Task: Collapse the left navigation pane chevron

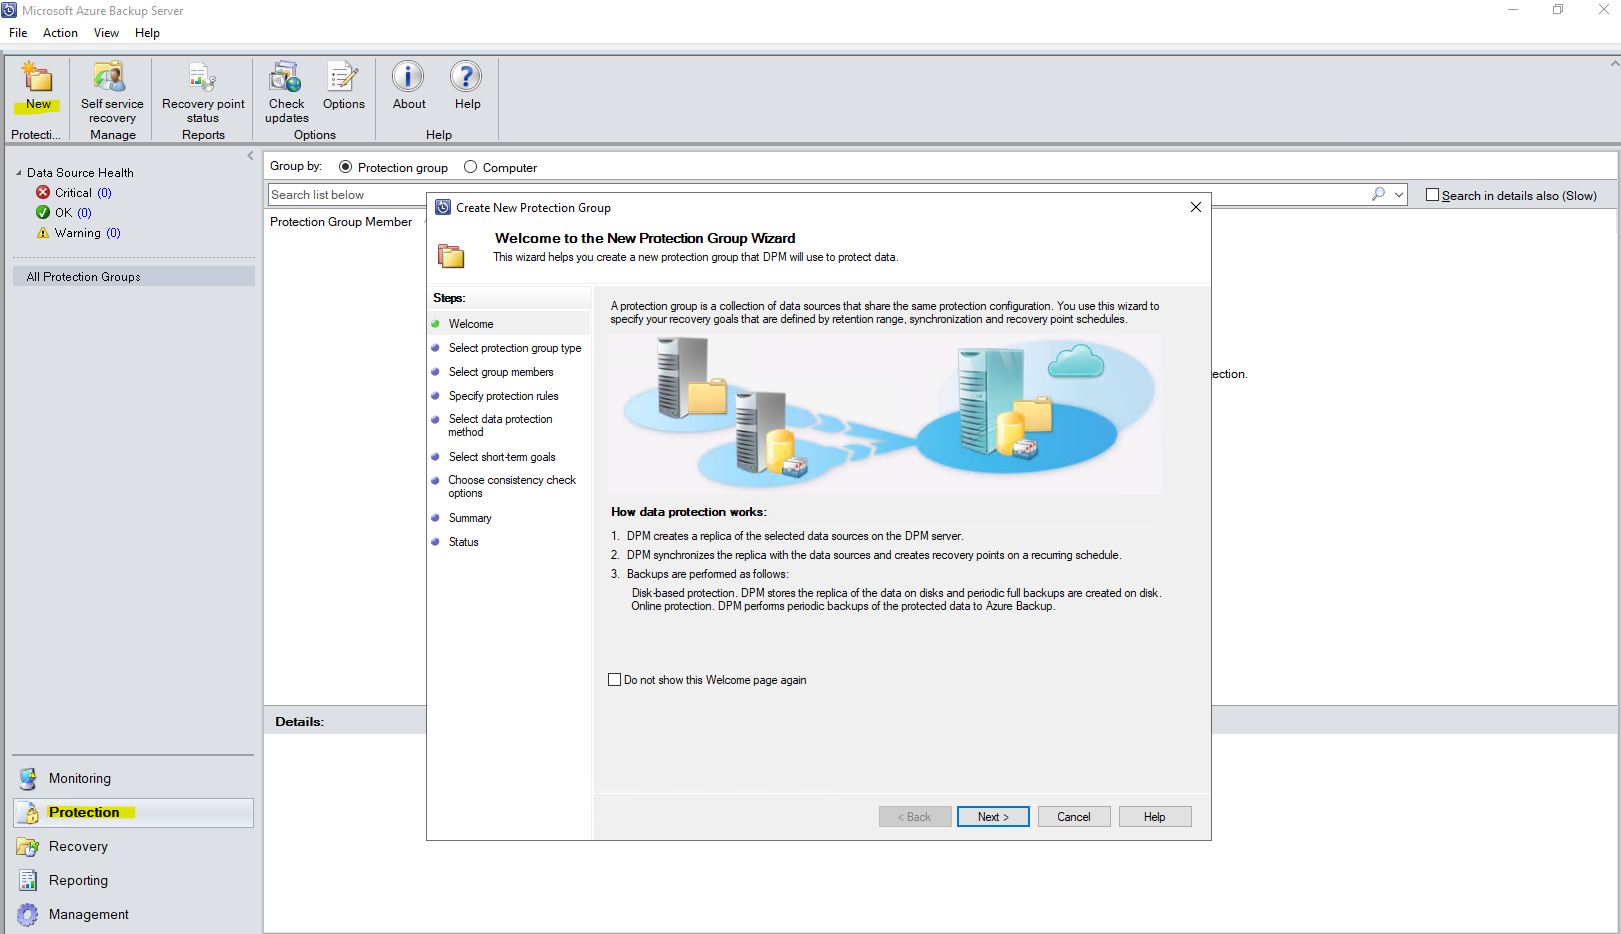Action: pos(250,155)
